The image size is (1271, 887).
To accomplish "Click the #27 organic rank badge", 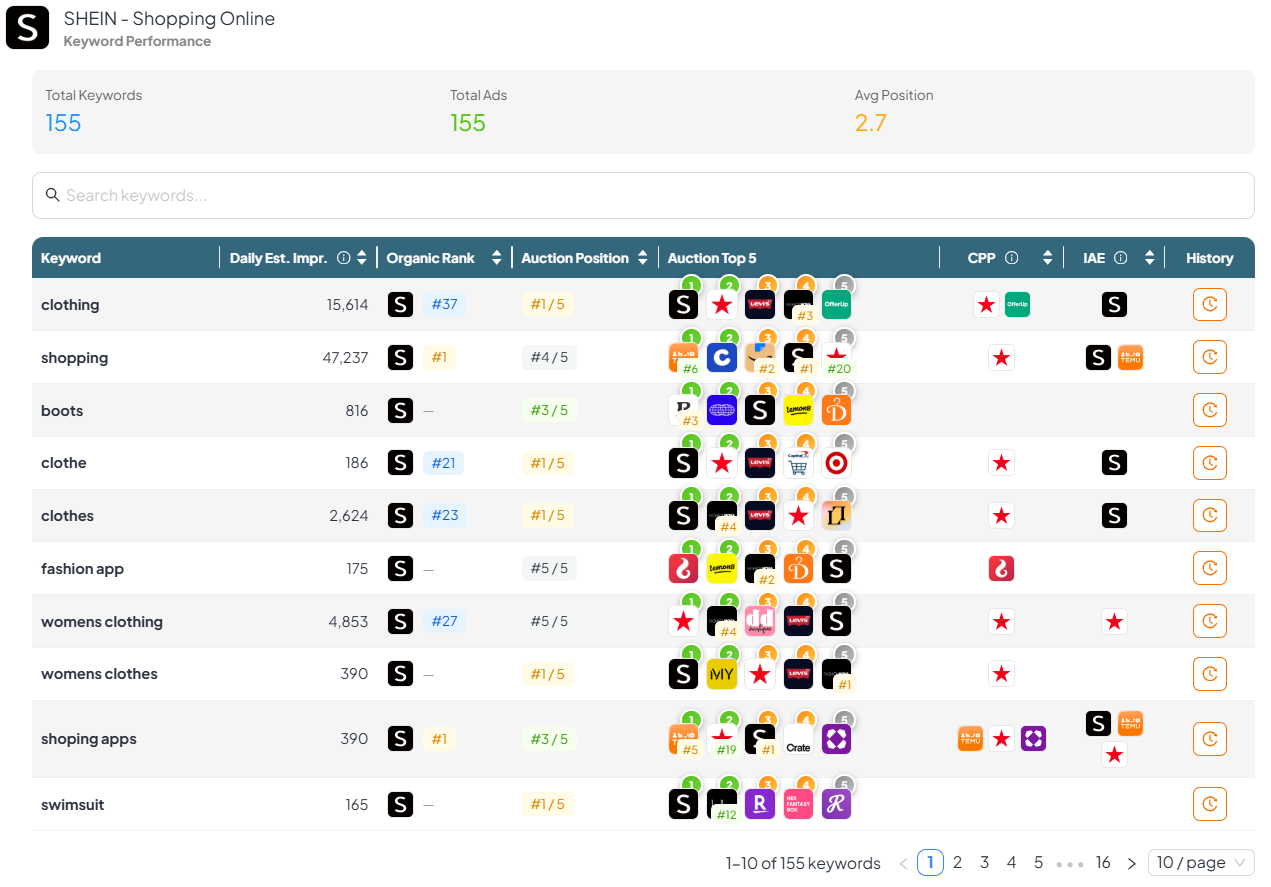I will tap(444, 621).
